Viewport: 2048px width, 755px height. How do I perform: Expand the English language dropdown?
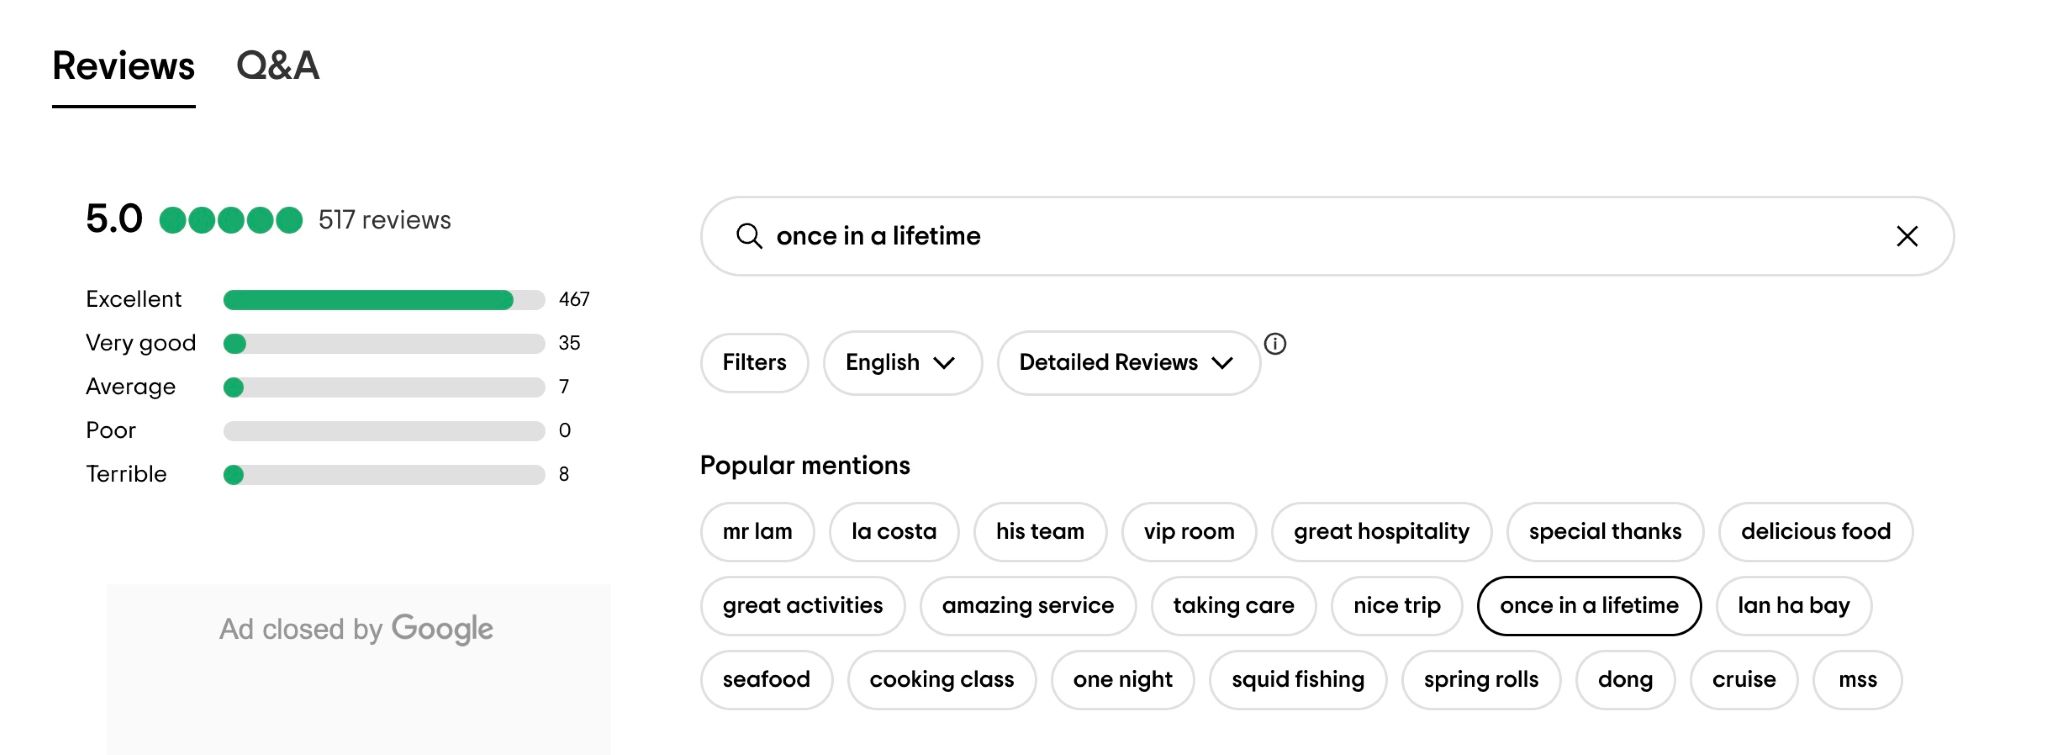click(x=901, y=363)
